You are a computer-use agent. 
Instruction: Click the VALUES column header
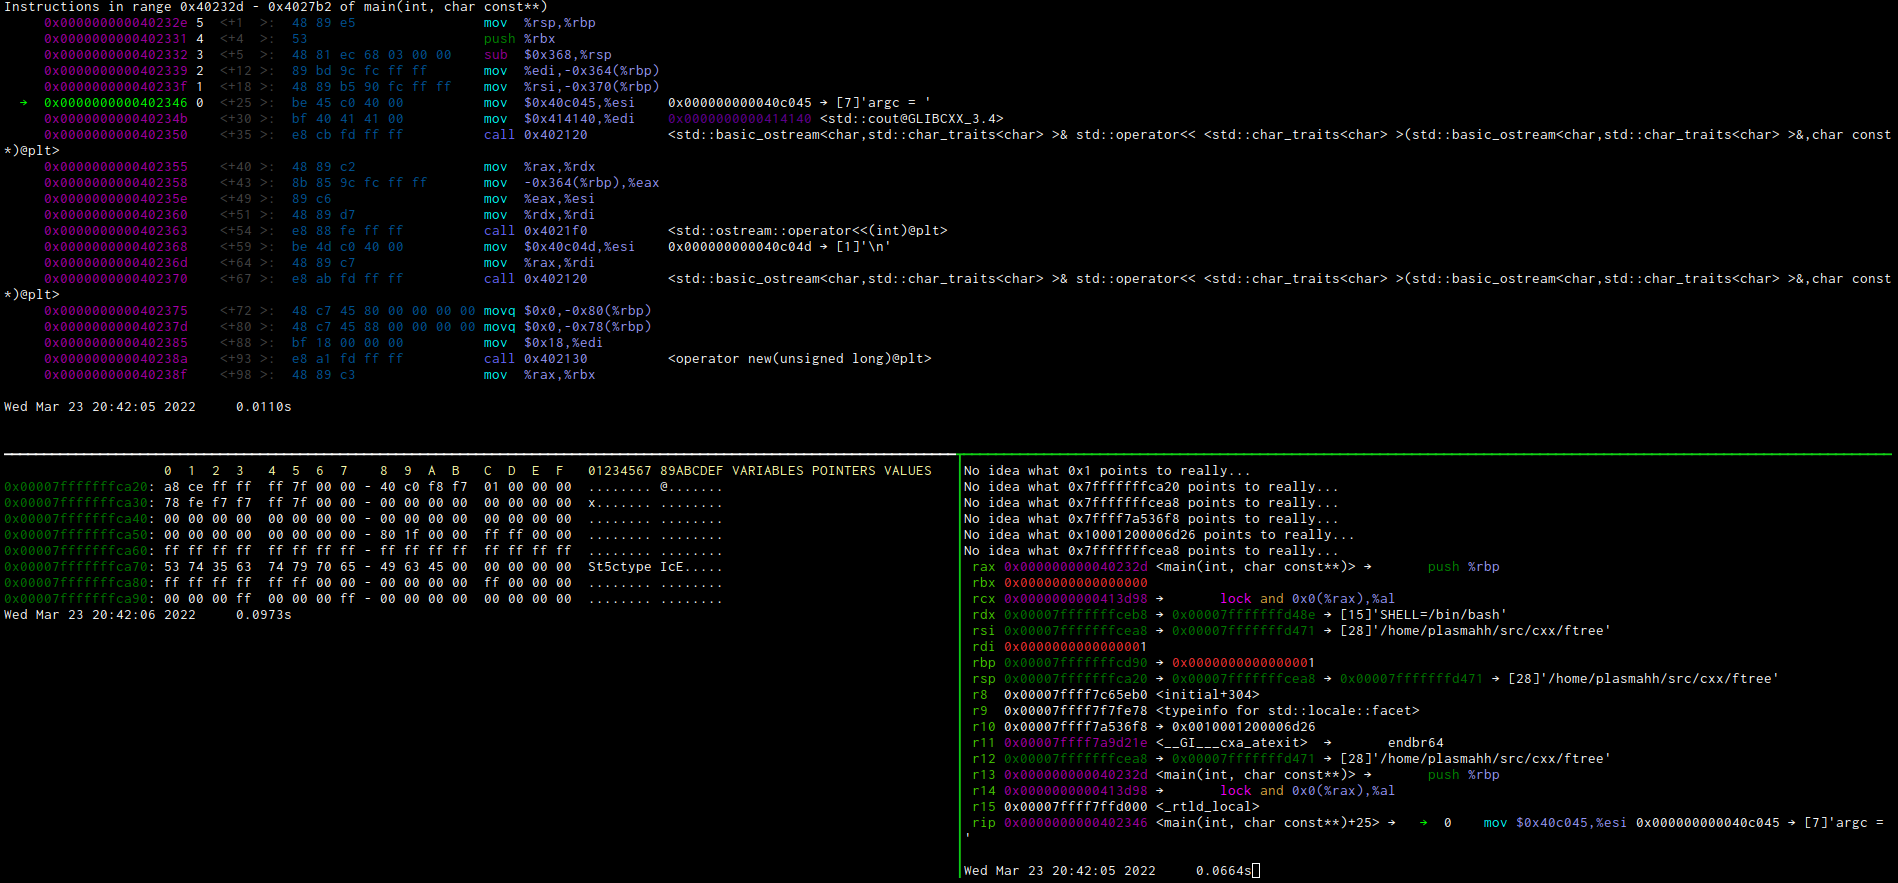pos(907,471)
